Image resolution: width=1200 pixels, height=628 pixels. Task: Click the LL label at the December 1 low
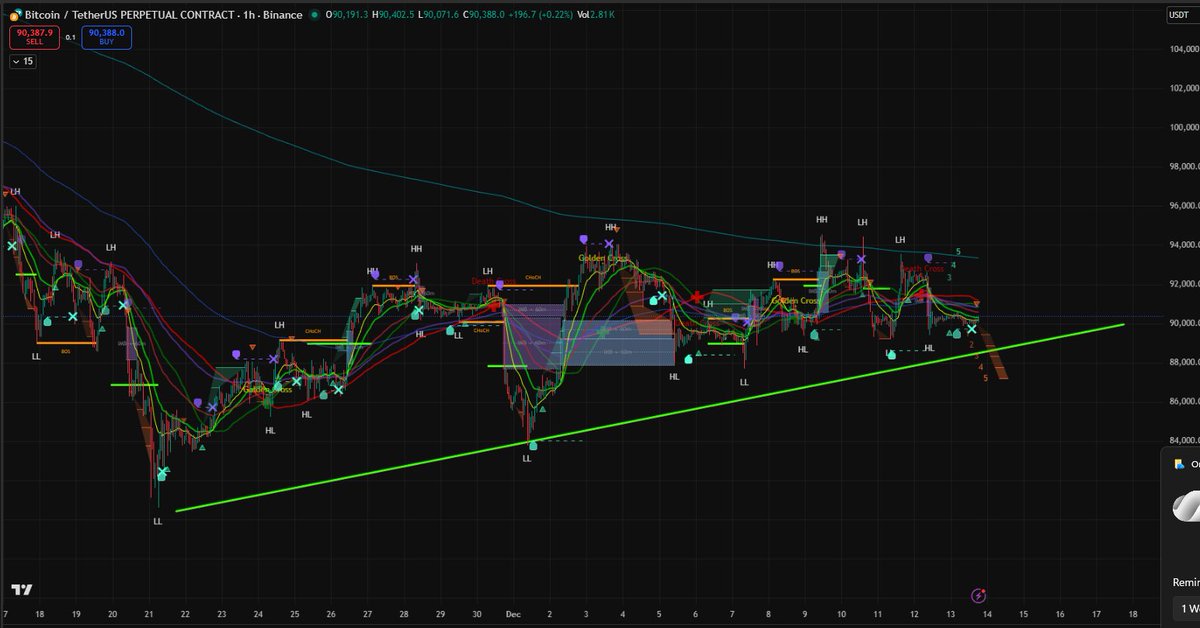coord(527,458)
